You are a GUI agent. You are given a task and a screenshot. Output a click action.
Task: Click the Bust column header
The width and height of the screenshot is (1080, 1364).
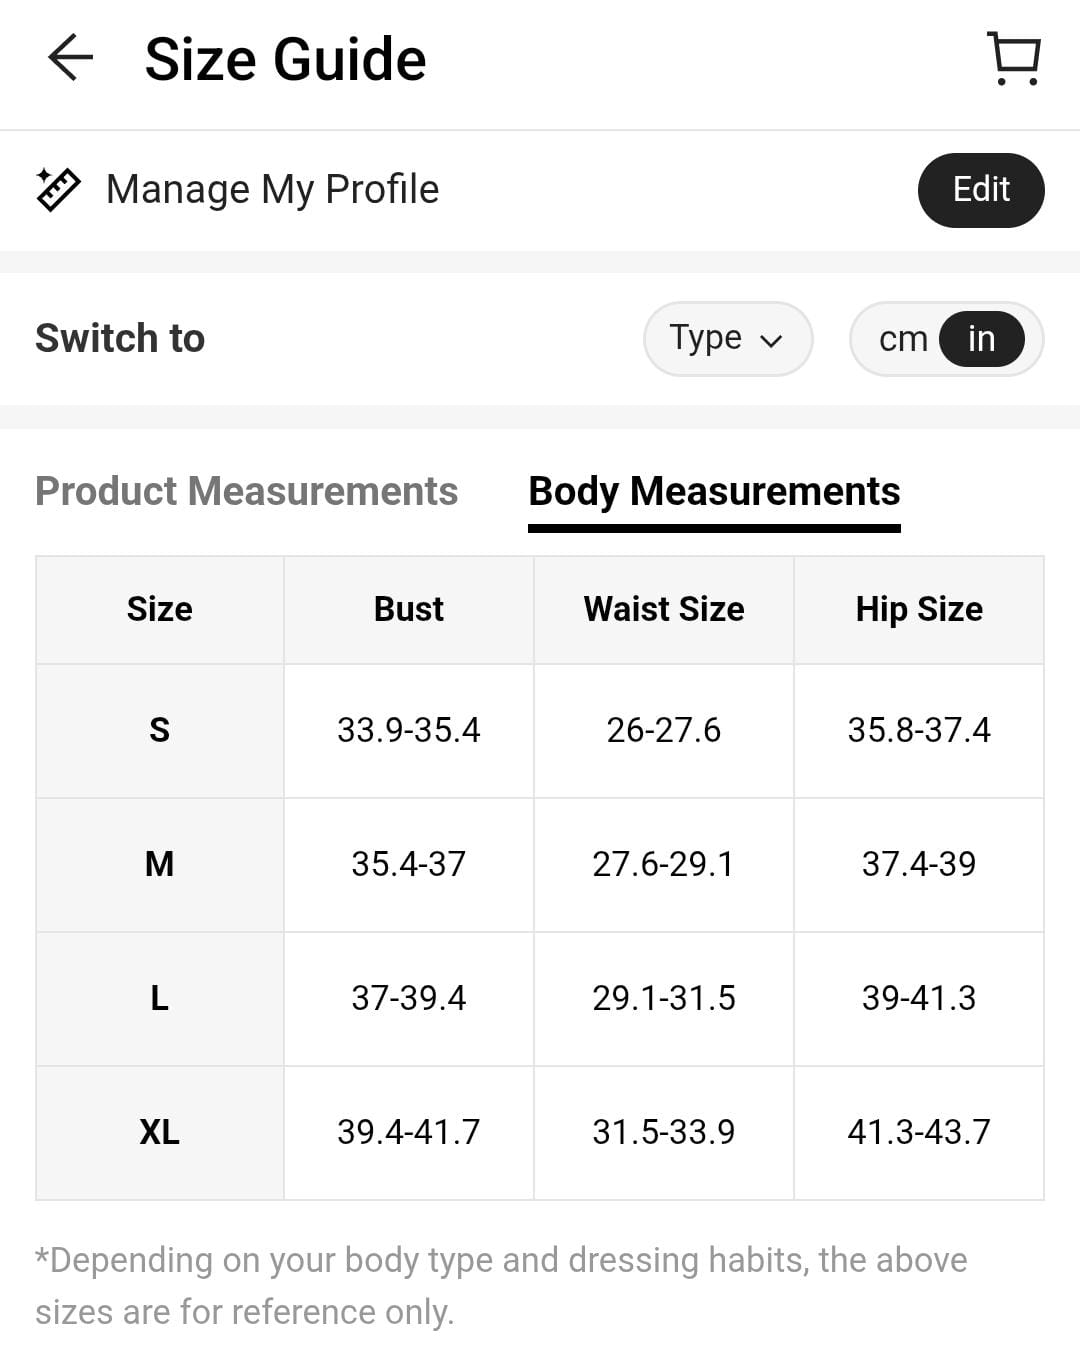(x=408, y=609)
